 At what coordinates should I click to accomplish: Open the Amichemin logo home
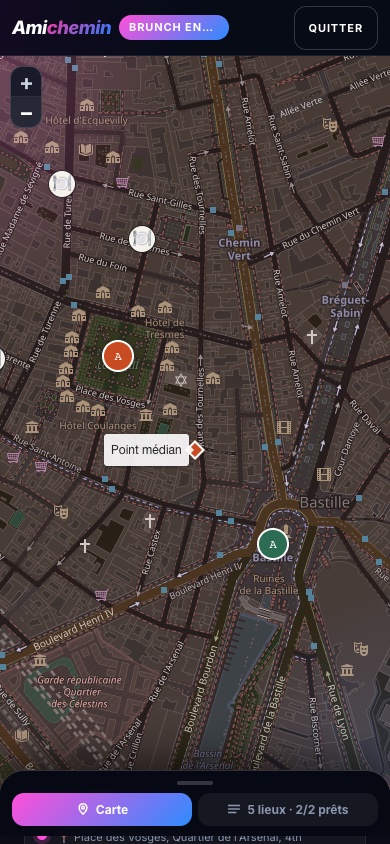(x=61, y=28)
